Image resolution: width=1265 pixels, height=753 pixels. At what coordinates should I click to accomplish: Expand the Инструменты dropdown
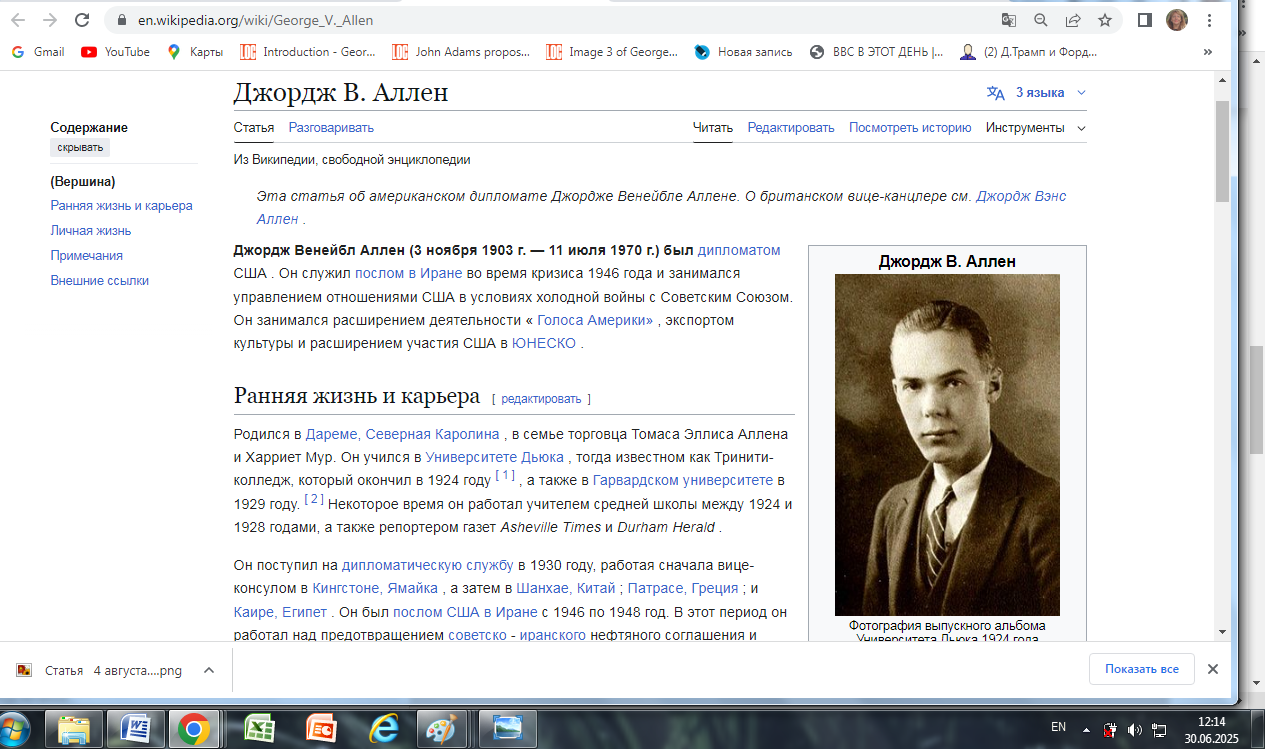[1035, 128]
